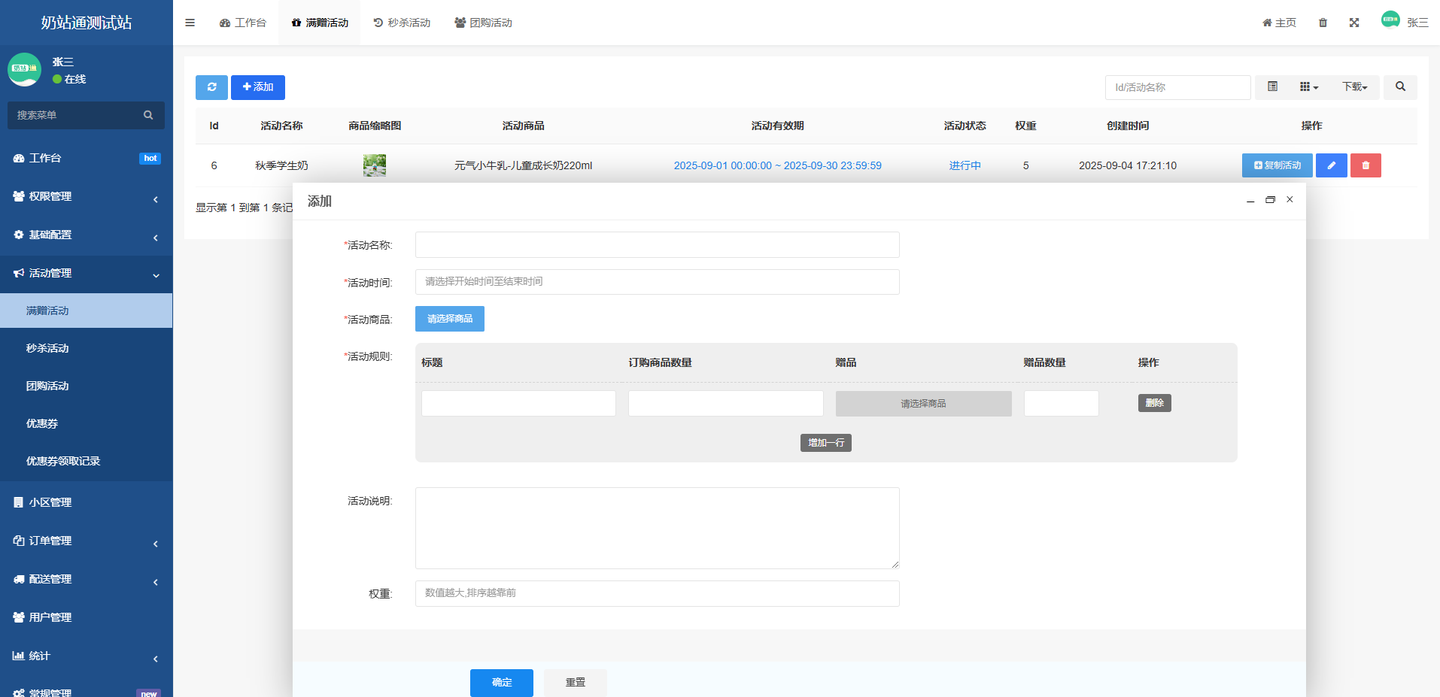
Task: Click the 复制活动 button
Action: pyautogui.click(x=1277, y=166)
